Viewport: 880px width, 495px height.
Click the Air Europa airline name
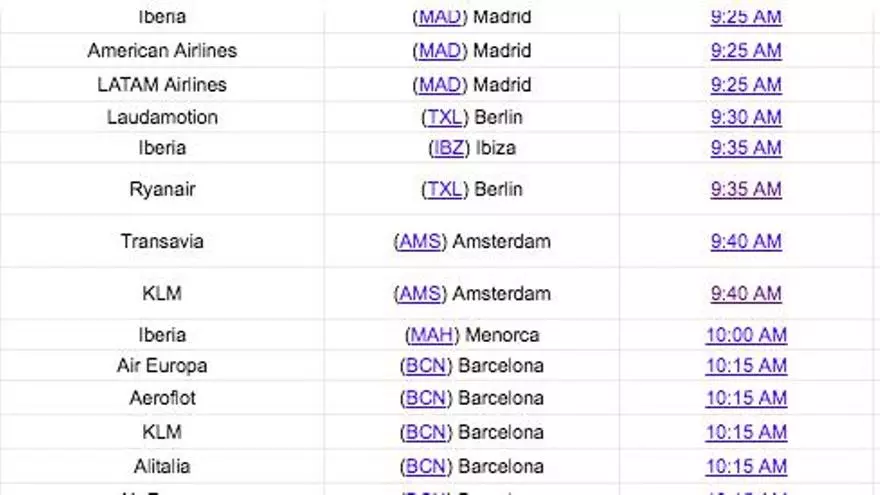[x=162, y=366]
